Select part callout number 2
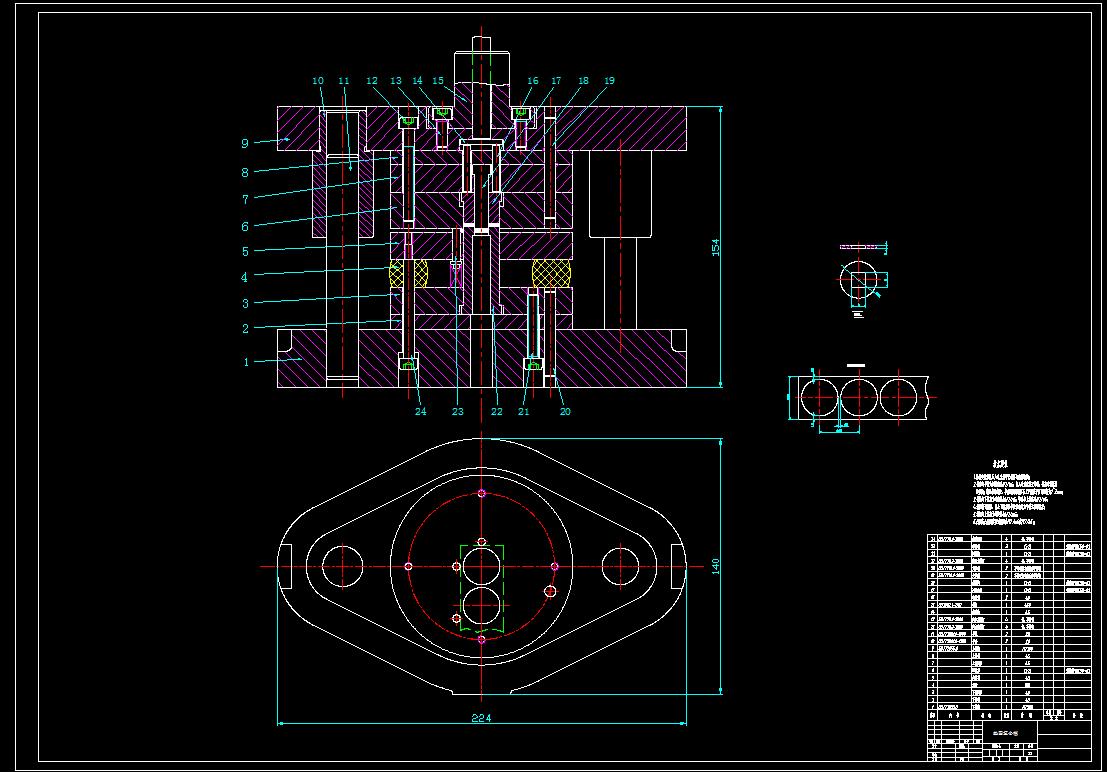The width and height of the screenshot is (1107, 772). pos(246,328)
